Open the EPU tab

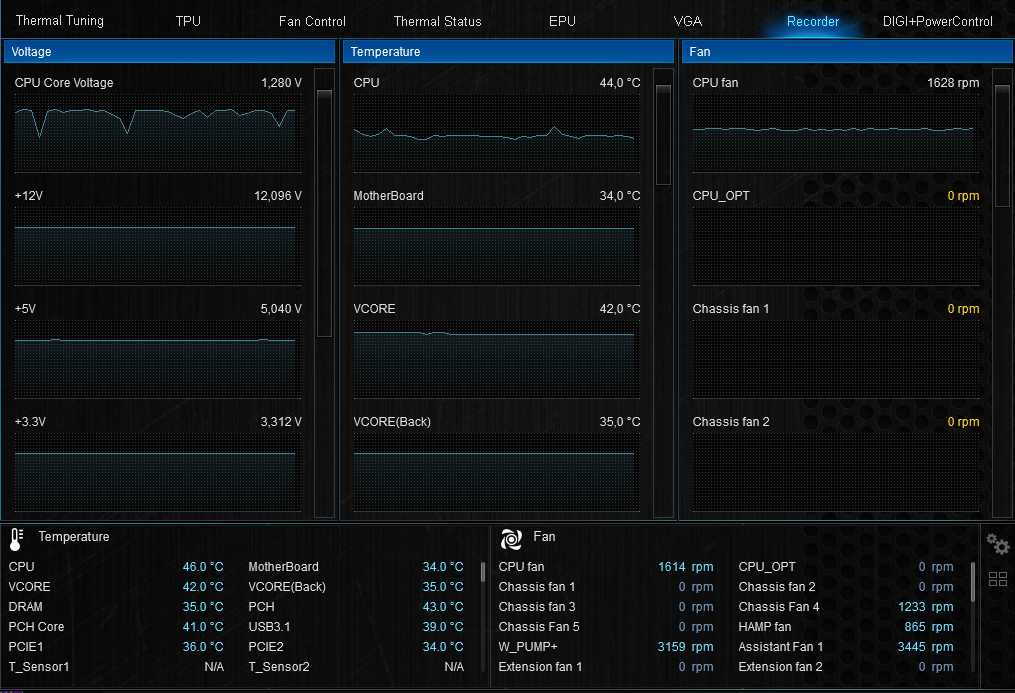[562, 21]
